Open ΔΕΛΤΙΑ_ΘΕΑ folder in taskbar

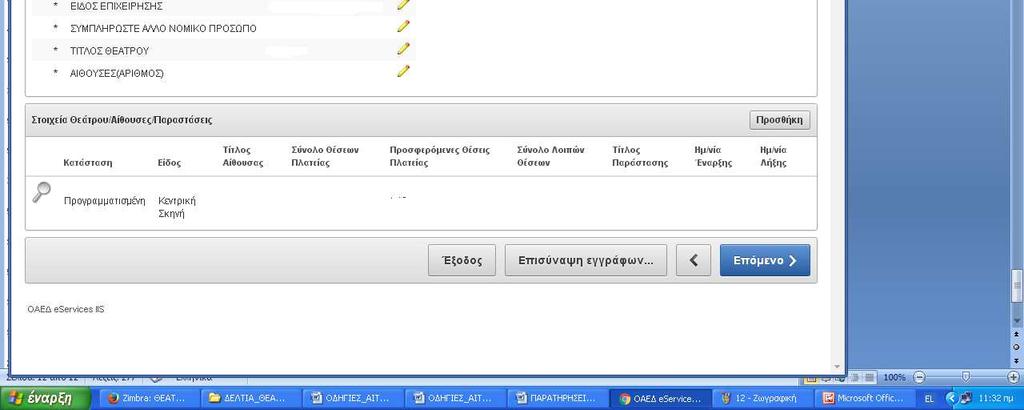[249, 398]
